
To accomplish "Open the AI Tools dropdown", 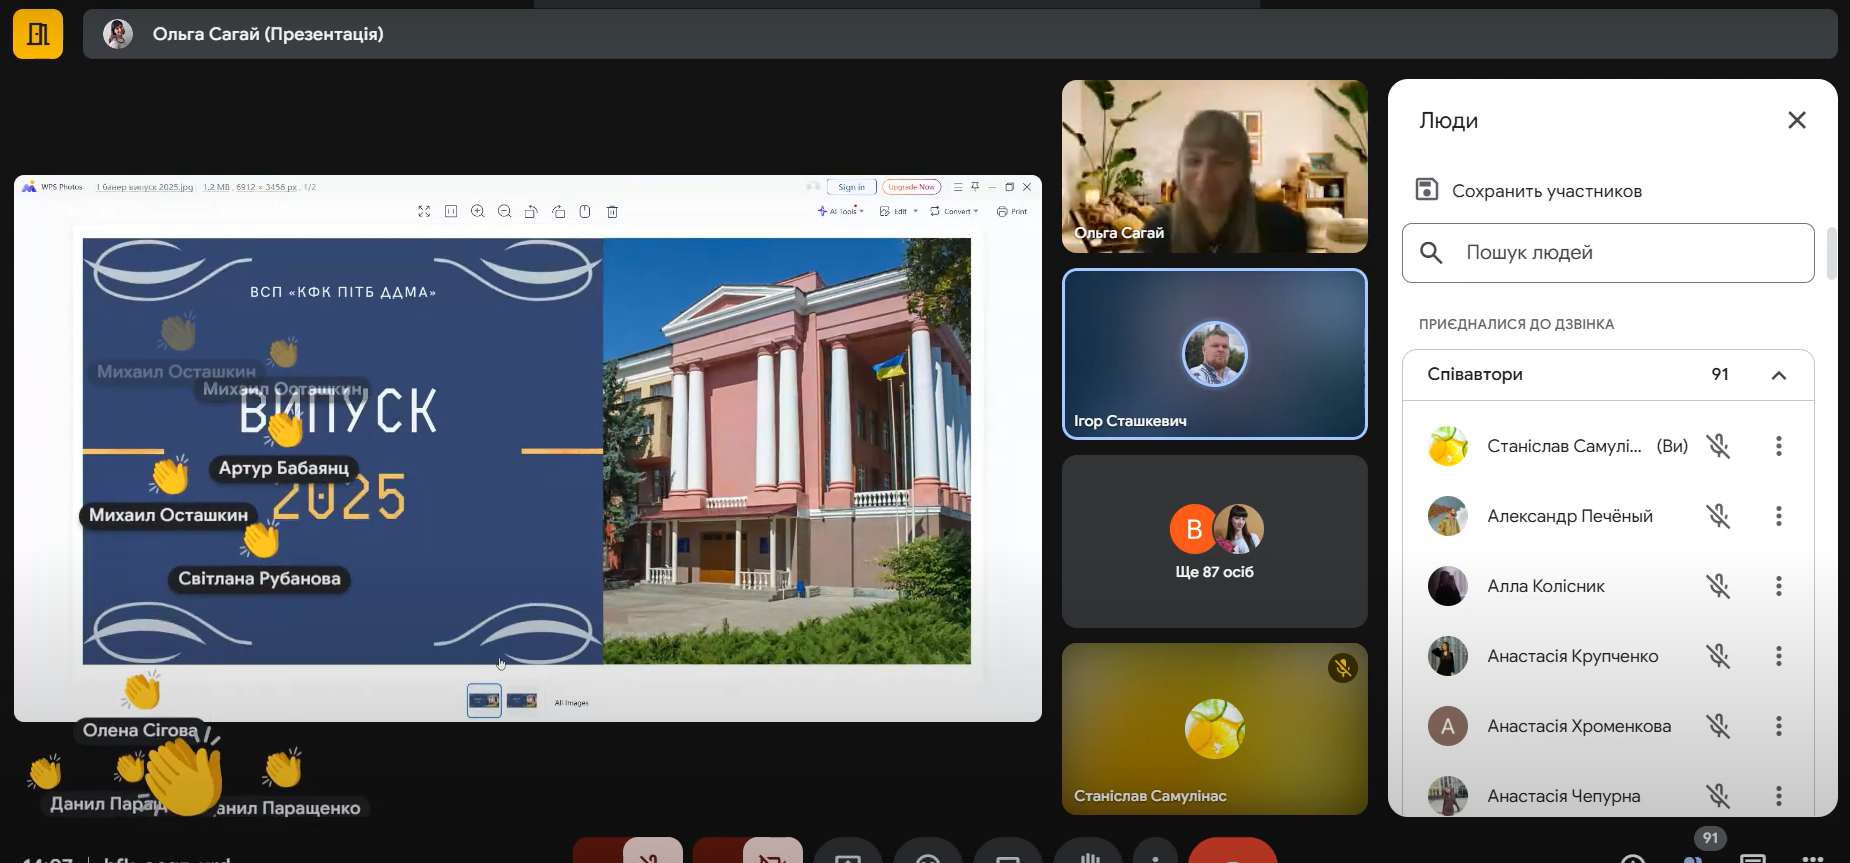I will [840, 211].
